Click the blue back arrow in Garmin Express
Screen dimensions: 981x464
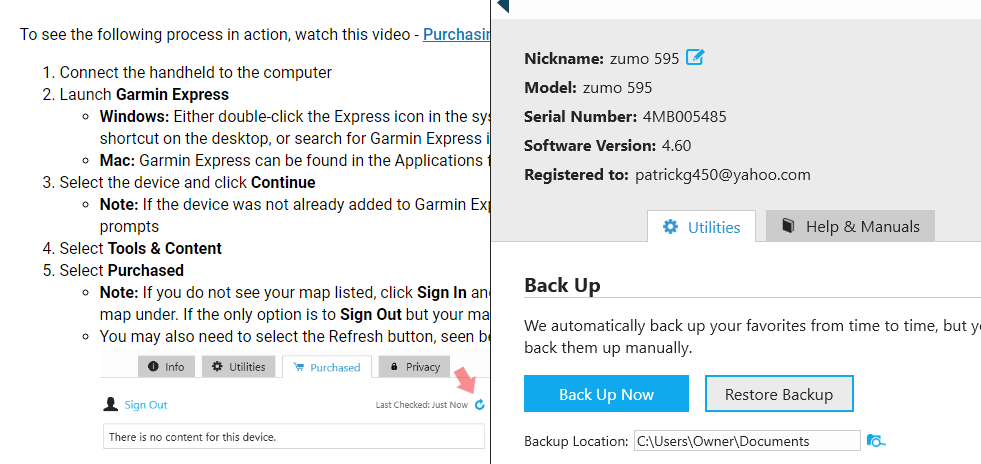tap(503, 6)
